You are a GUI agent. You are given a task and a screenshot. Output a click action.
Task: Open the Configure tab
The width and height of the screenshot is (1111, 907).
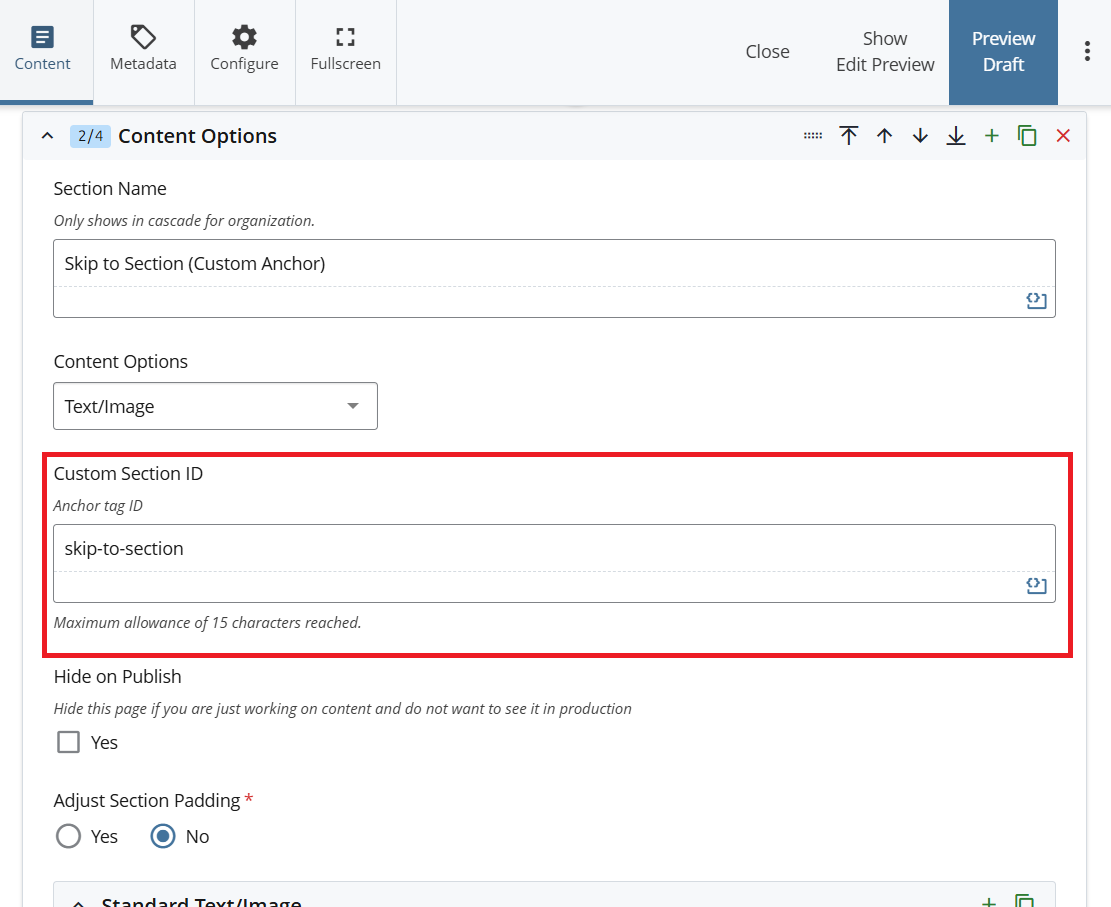(x=244, y=52)
